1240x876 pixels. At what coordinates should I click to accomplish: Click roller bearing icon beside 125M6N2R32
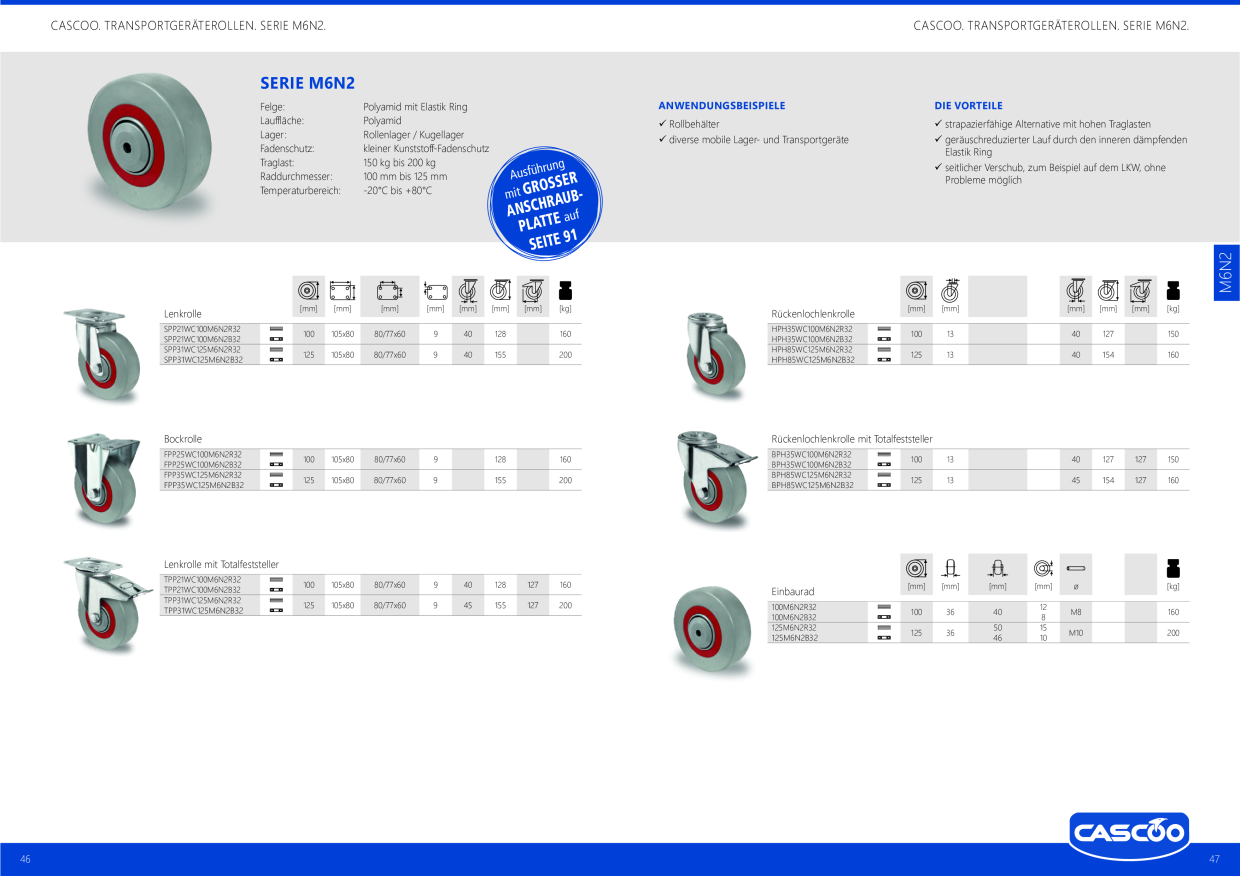pyautogui.click(x=884, y=627)
